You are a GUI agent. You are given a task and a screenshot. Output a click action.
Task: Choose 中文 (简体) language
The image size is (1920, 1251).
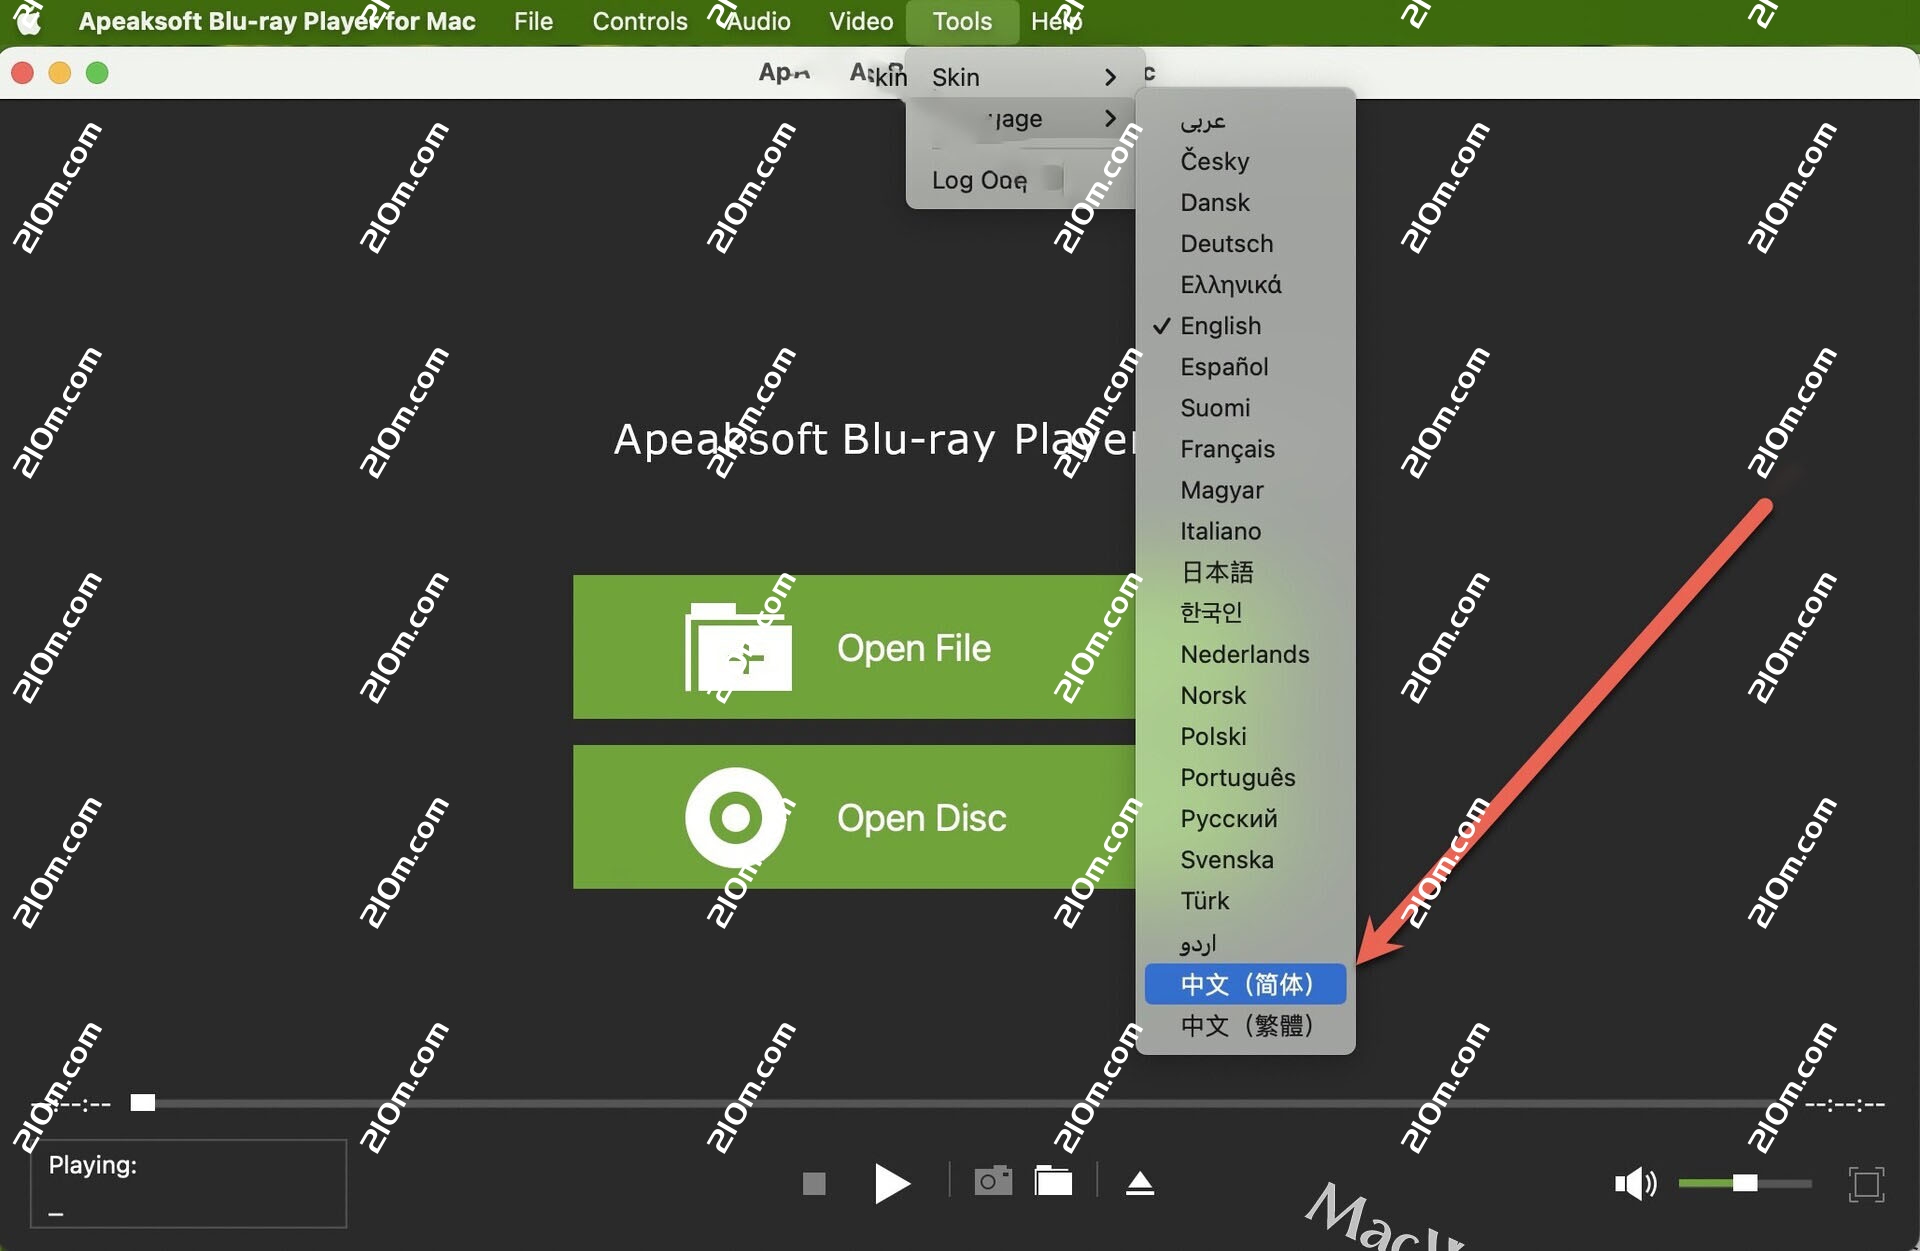(x=1245, y=984)
